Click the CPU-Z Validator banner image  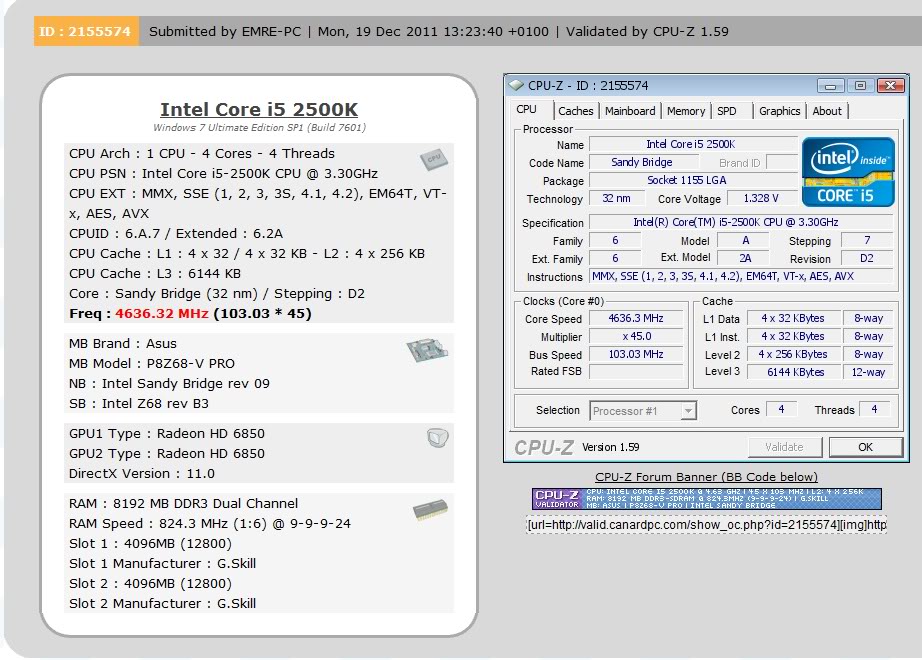click(x=706, y=499)
